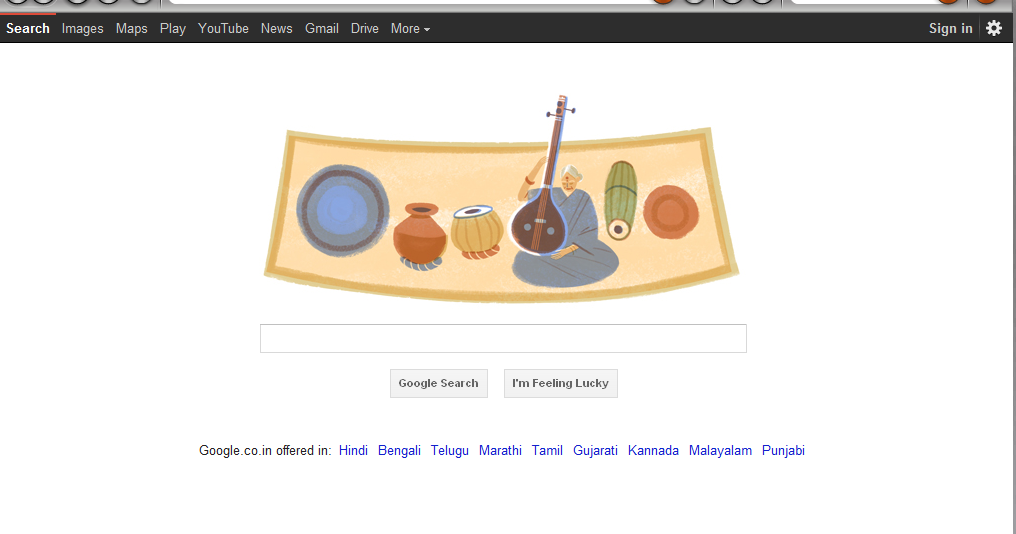
Task: Switch Google language to Hindi
Action: (x=353, y=450)
